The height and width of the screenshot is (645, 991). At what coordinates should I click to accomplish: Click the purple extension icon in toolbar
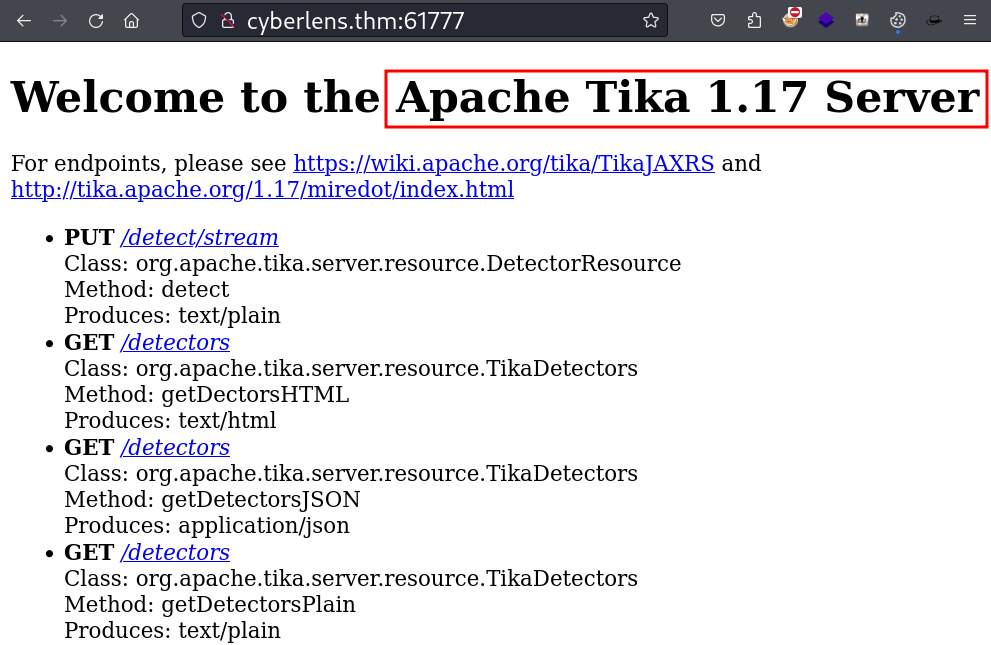click(826, 20)
